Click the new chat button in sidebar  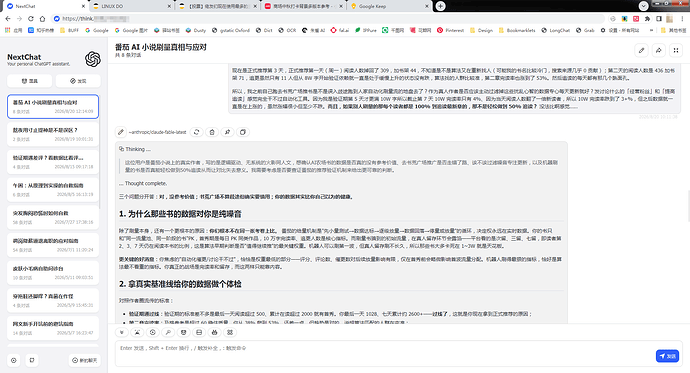(84, 360)
